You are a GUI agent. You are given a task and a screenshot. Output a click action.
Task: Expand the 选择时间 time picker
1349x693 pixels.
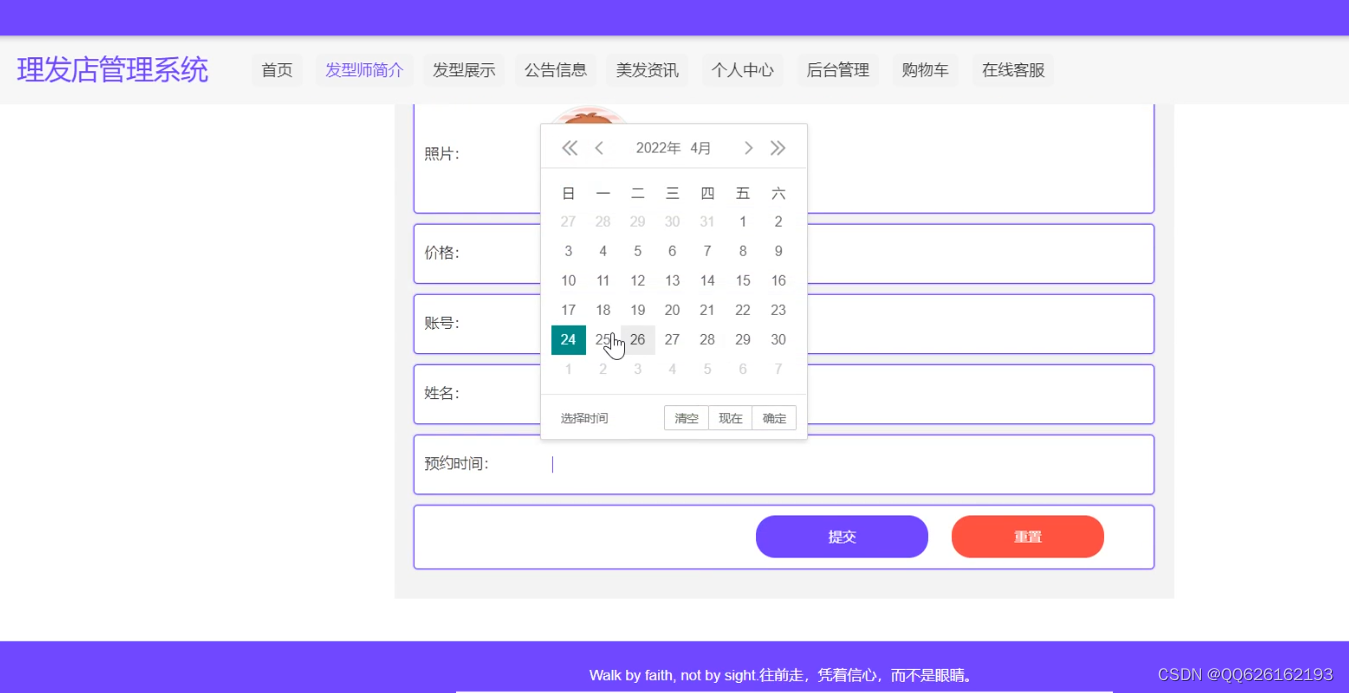pos(584,417)
